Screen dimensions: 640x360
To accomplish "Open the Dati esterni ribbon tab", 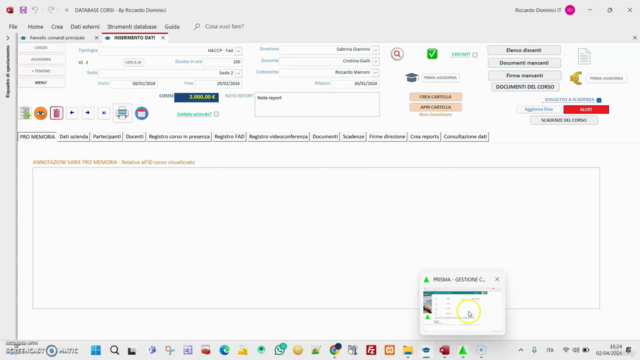I will tap(85, 27).
